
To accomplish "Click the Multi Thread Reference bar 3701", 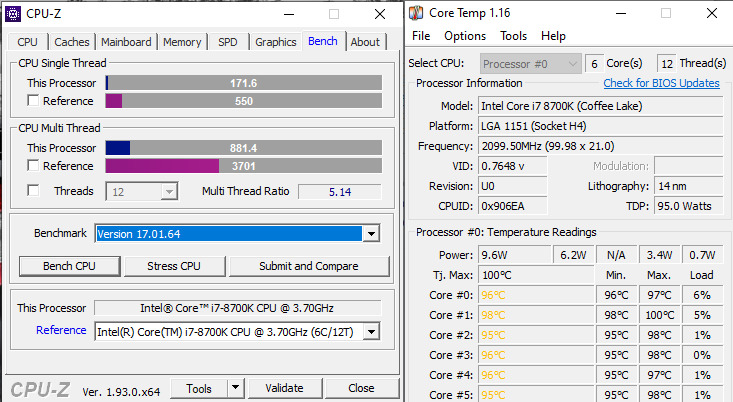I will (x=244, y=166).
